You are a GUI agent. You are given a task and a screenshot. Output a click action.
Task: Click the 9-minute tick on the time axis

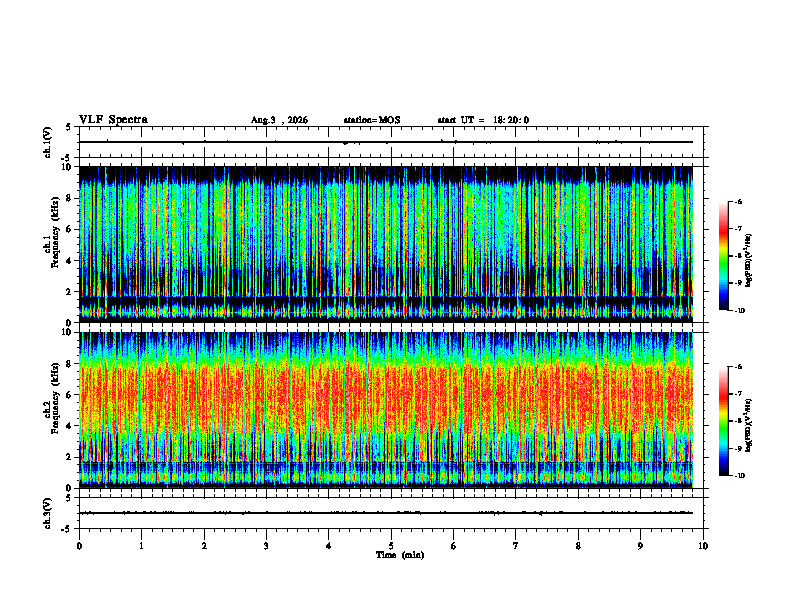click(x=640, y=546)
